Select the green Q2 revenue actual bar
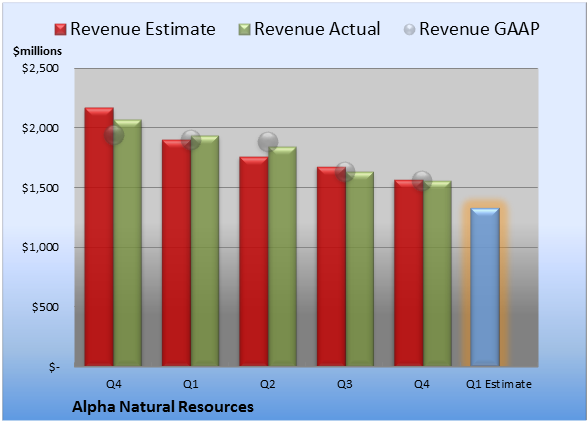This screenshot has height=422, width=588. 282,256
